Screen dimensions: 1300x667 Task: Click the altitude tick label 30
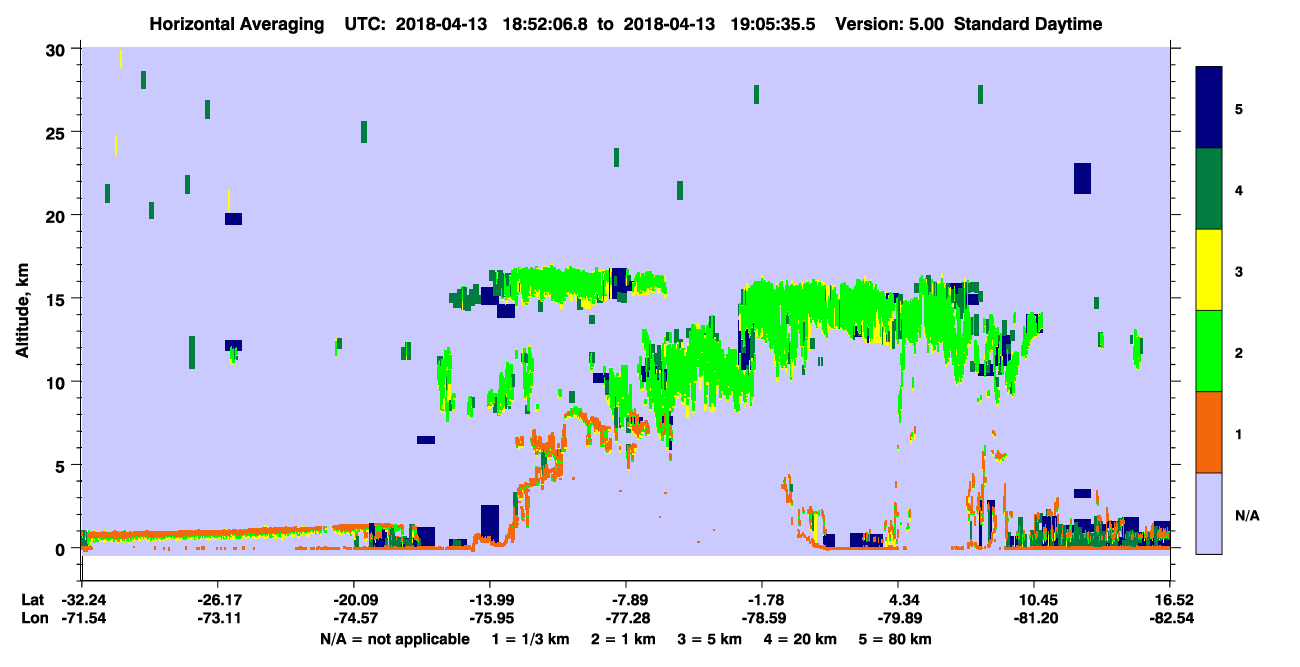coord(56,50)
